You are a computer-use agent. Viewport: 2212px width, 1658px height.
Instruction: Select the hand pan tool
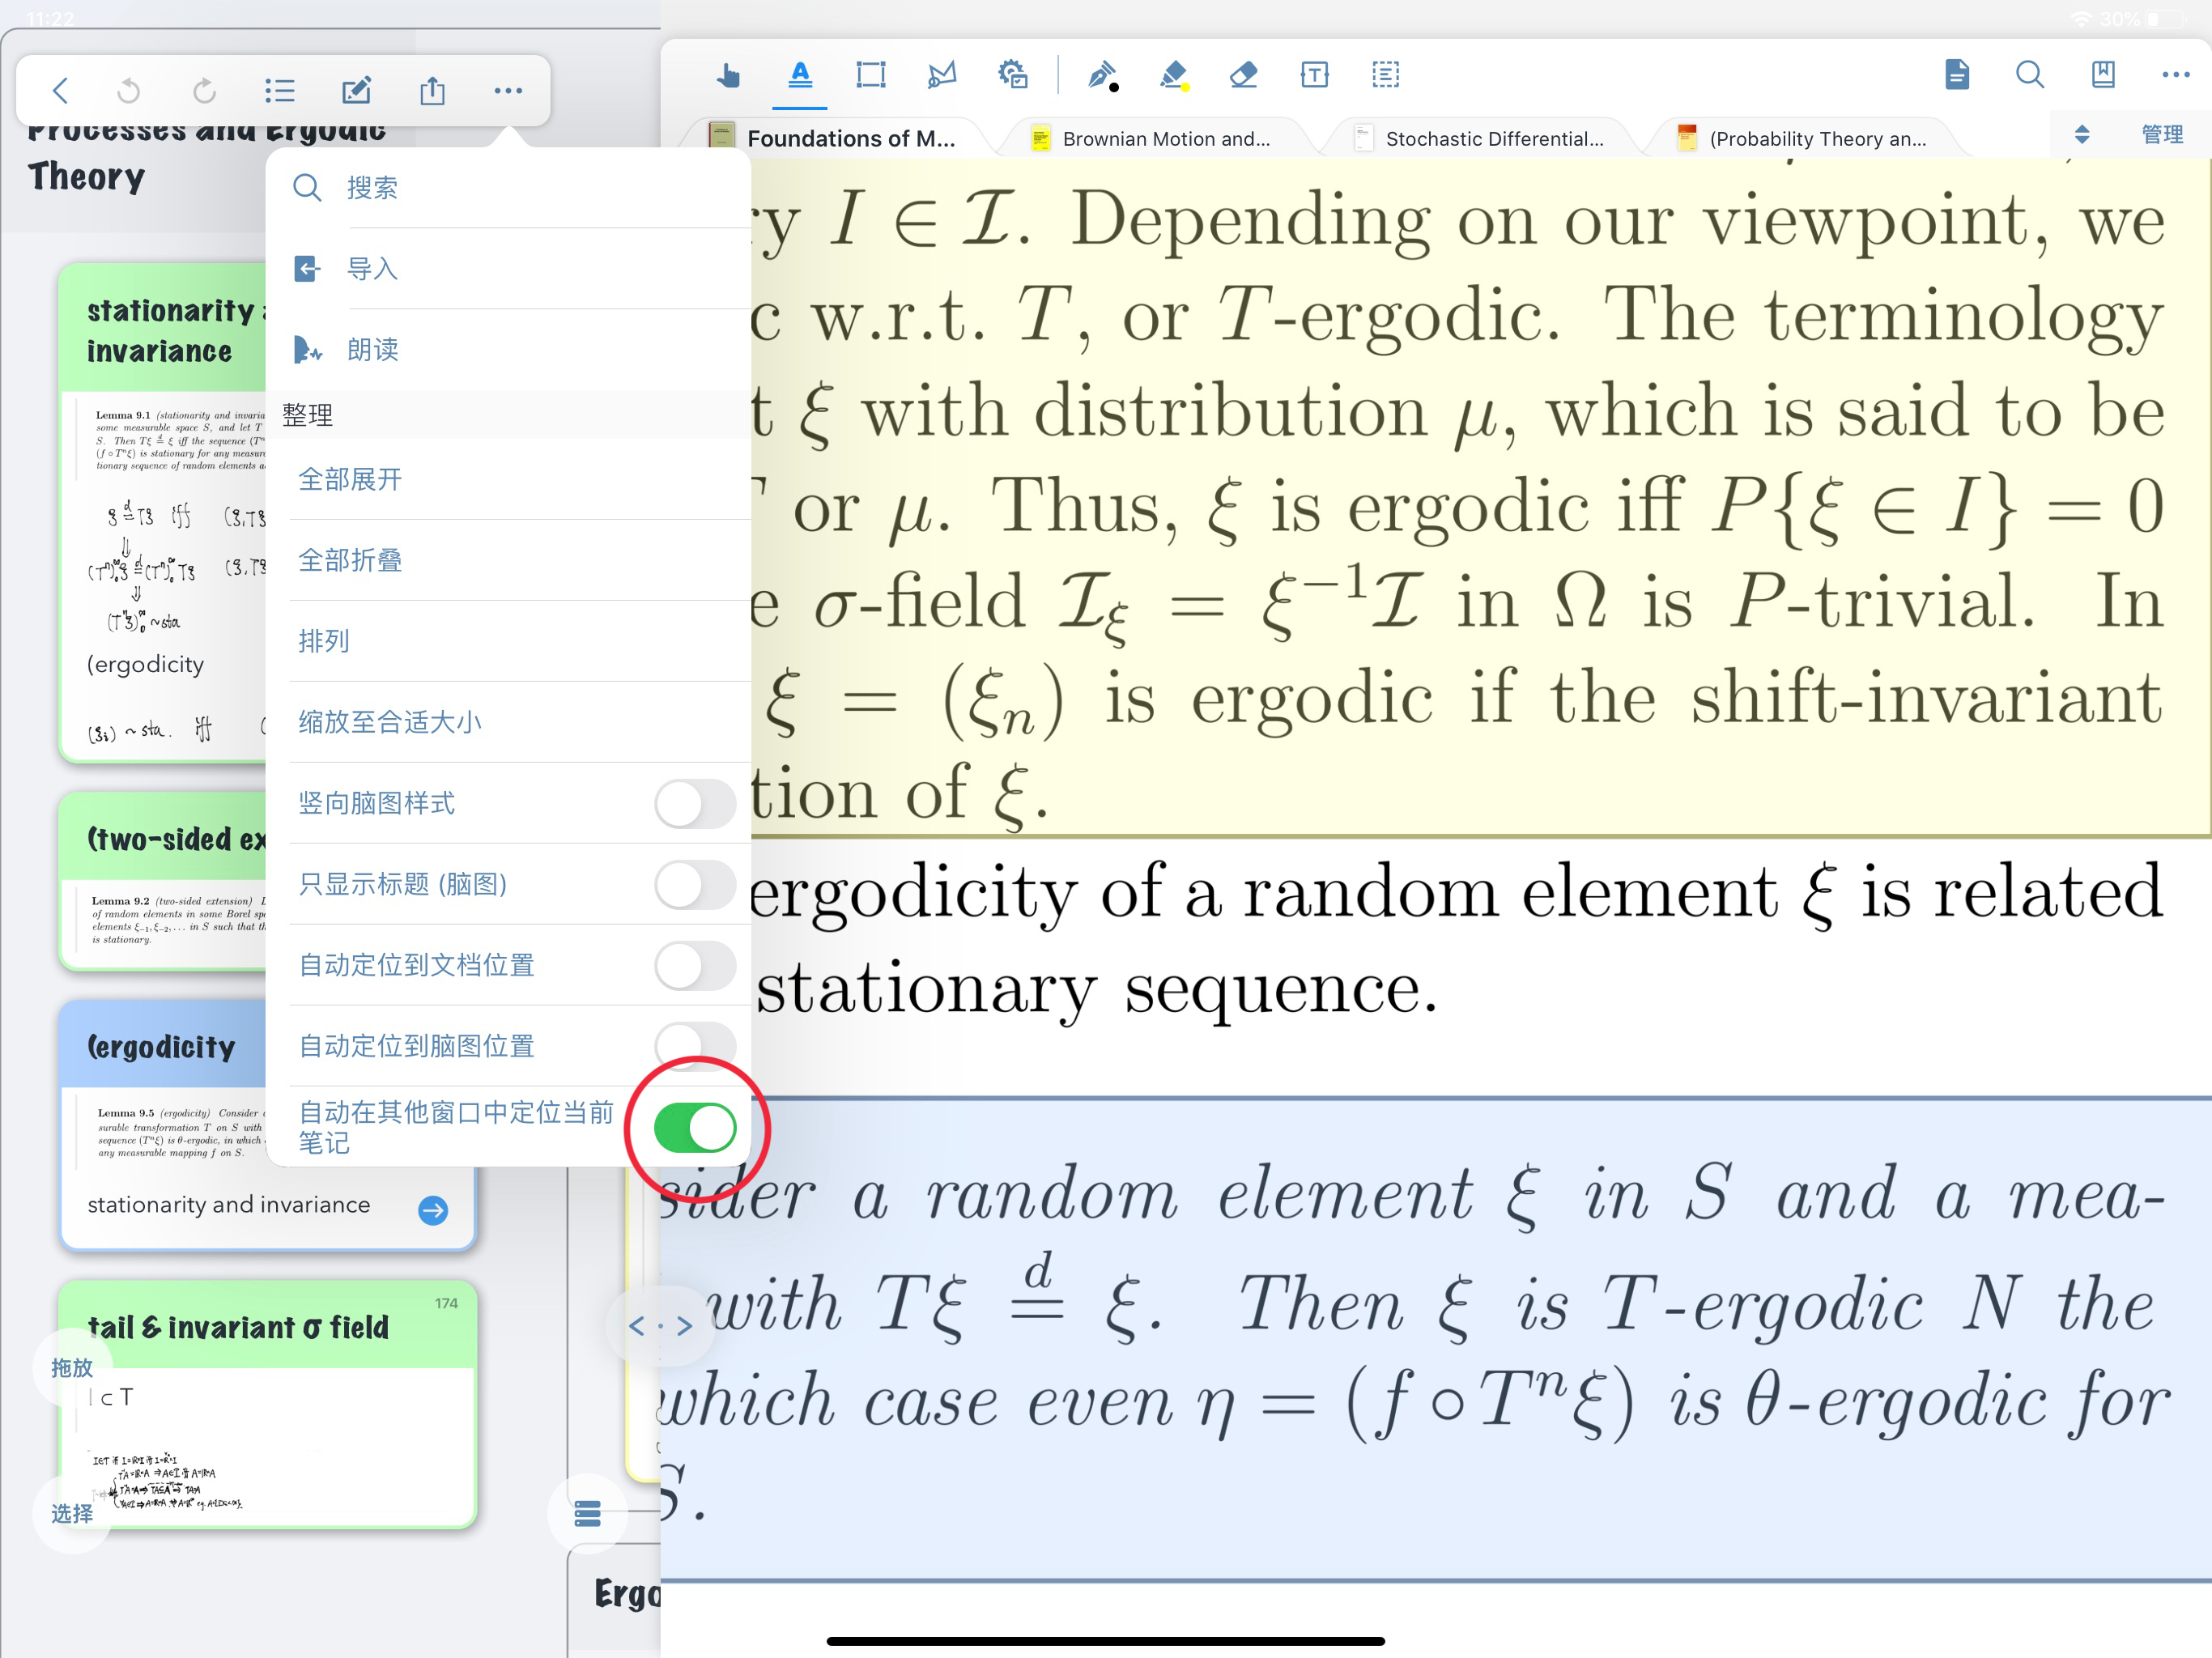click(729, 75)
